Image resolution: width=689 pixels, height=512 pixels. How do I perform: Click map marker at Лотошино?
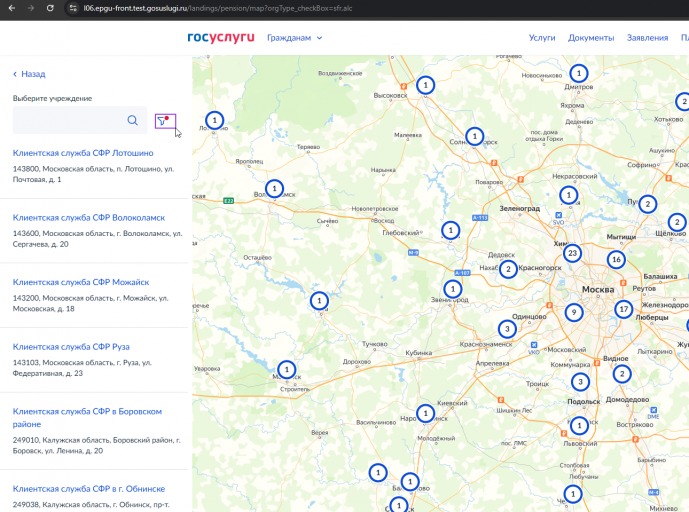tap(214, 120)
